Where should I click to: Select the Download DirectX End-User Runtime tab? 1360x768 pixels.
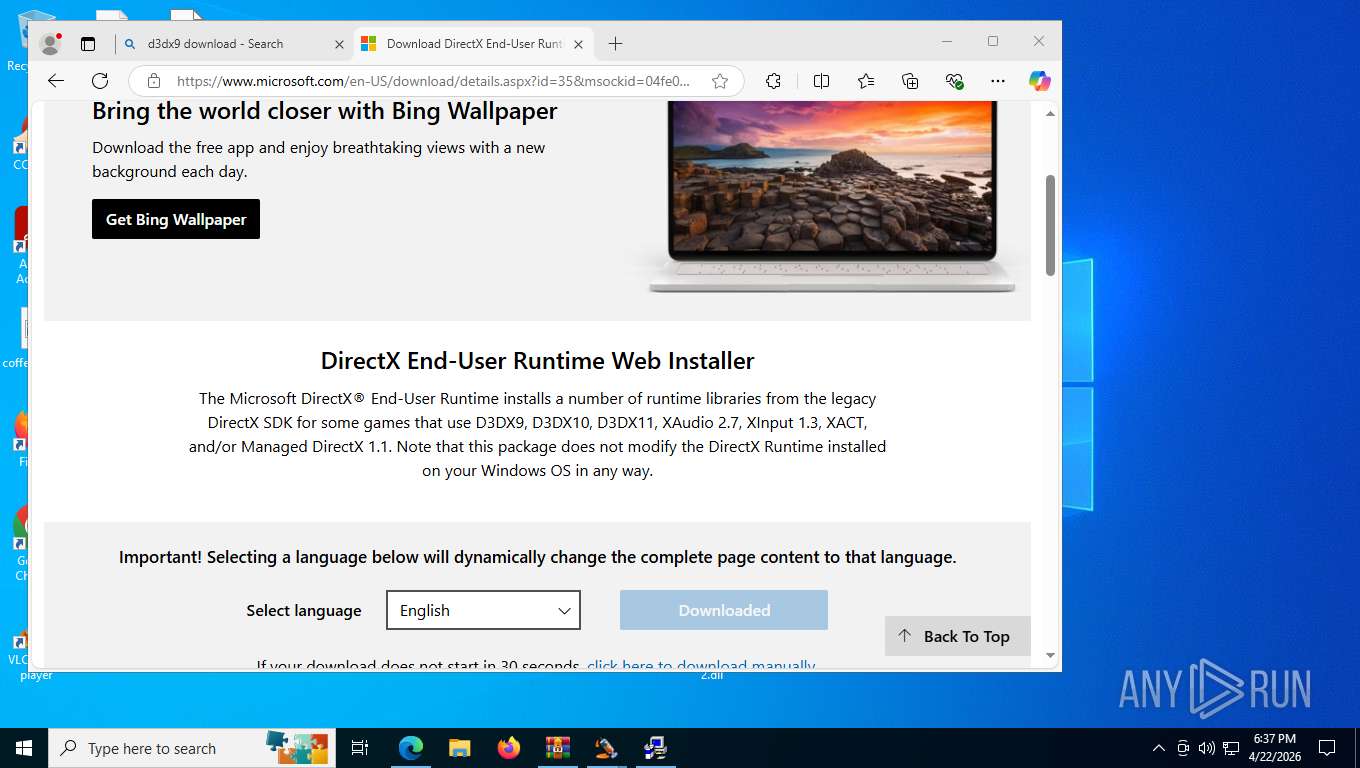point(474,44)
